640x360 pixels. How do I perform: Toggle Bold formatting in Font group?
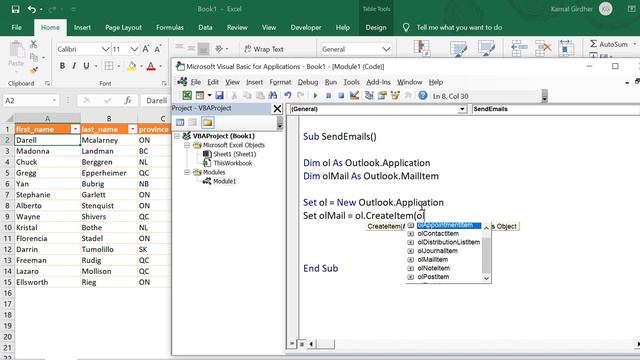(x=62, y=66)
